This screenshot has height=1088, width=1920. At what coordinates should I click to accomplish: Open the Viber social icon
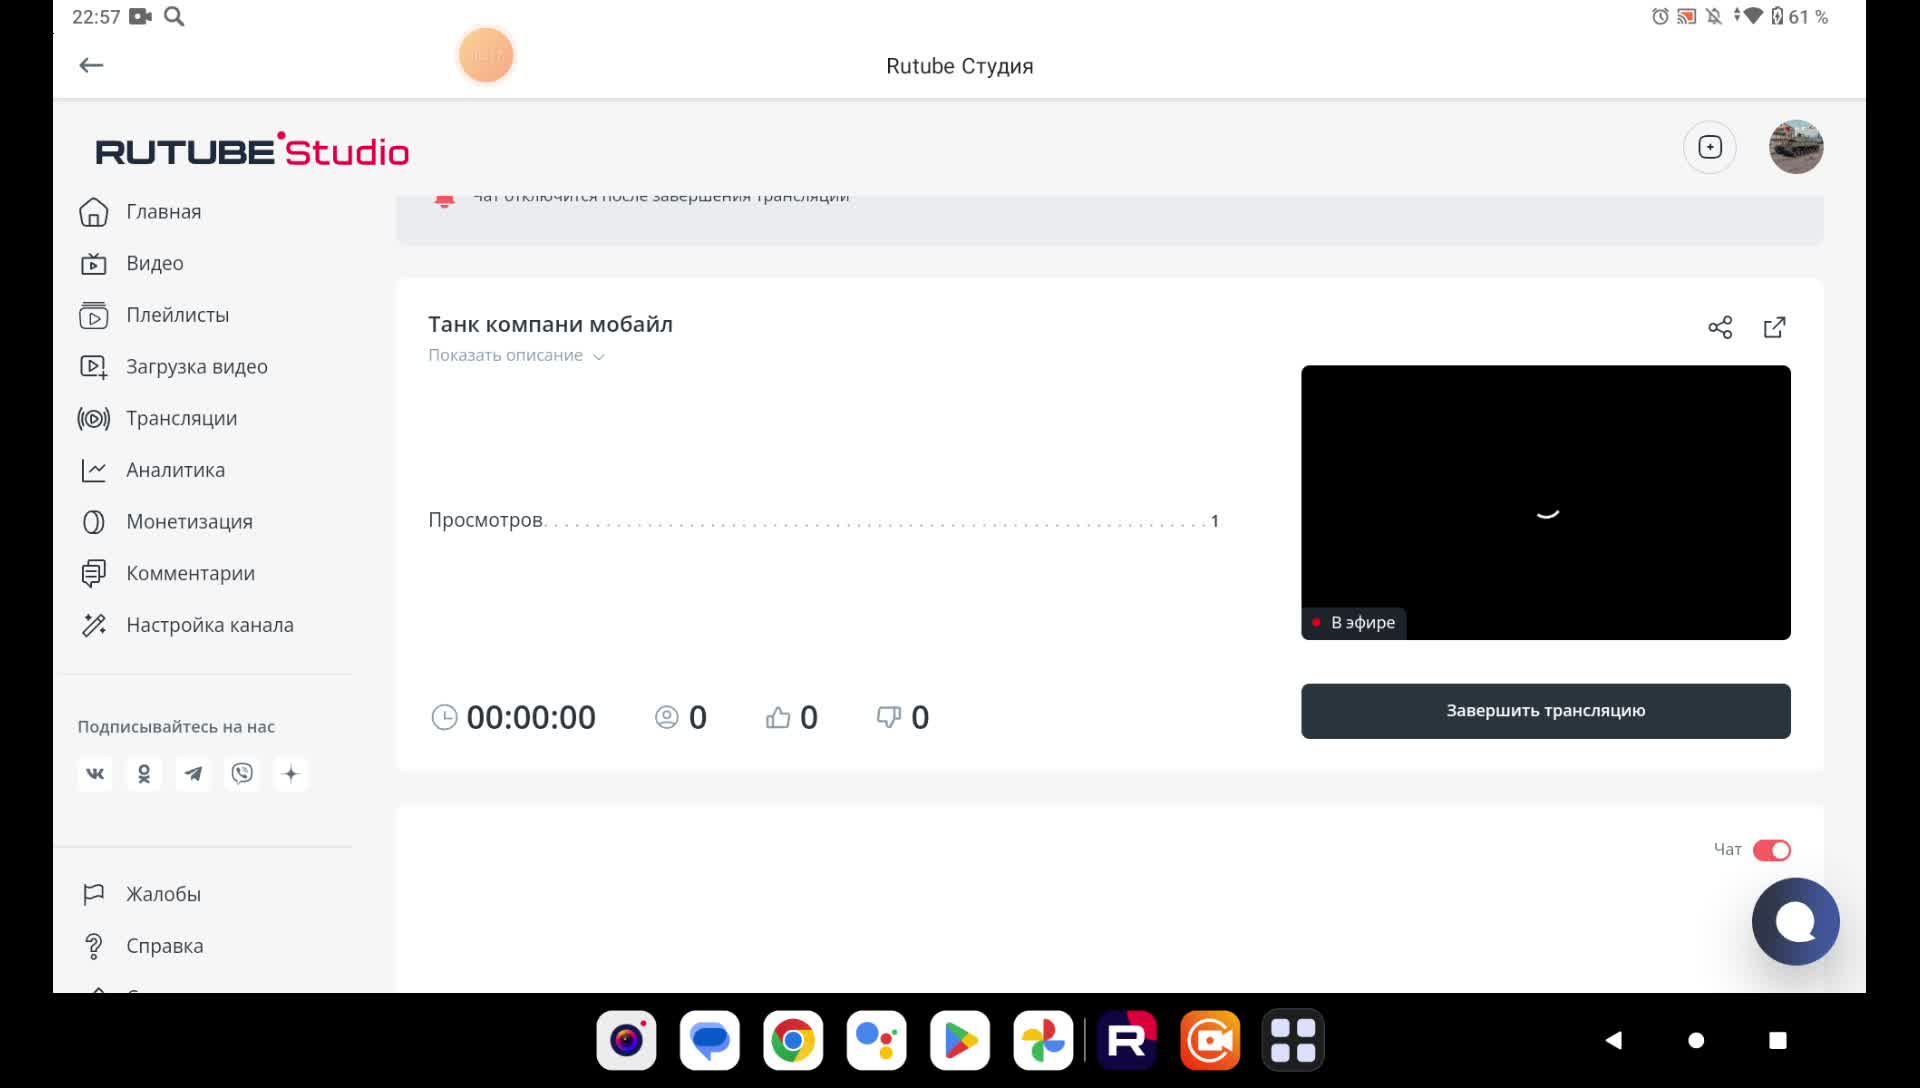(242, 774)
